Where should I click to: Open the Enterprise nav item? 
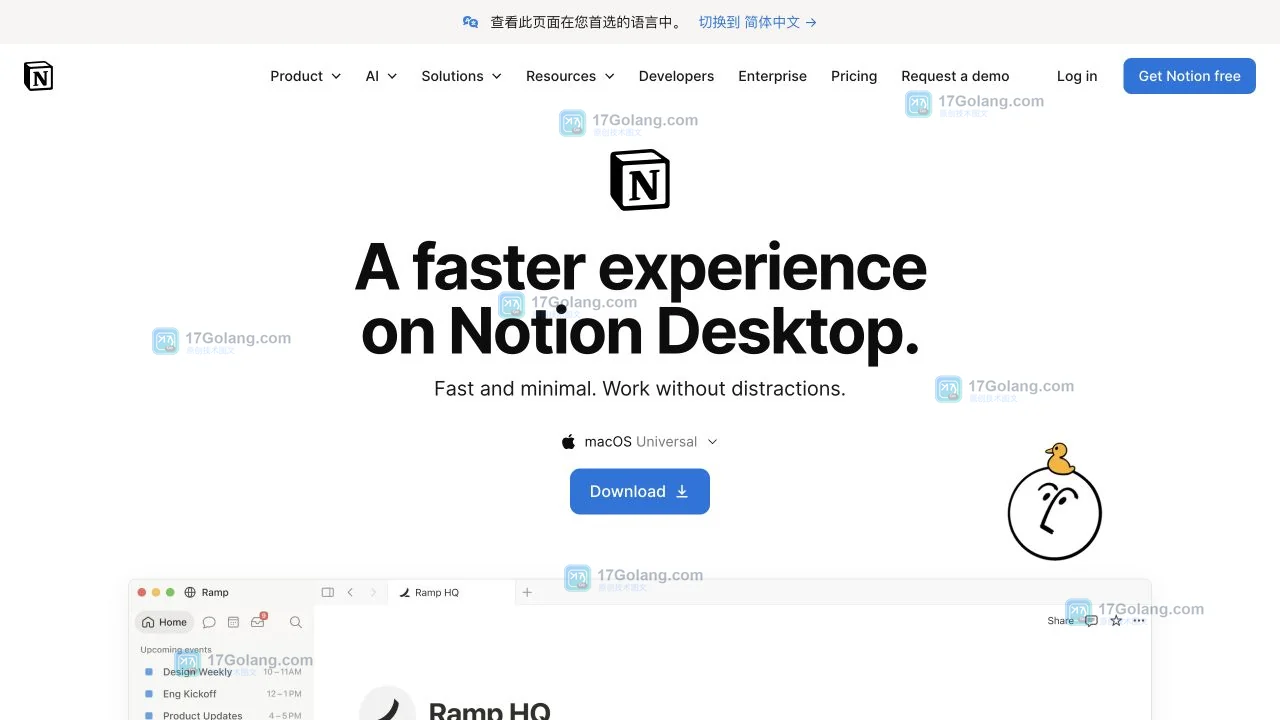coord(772,76)
